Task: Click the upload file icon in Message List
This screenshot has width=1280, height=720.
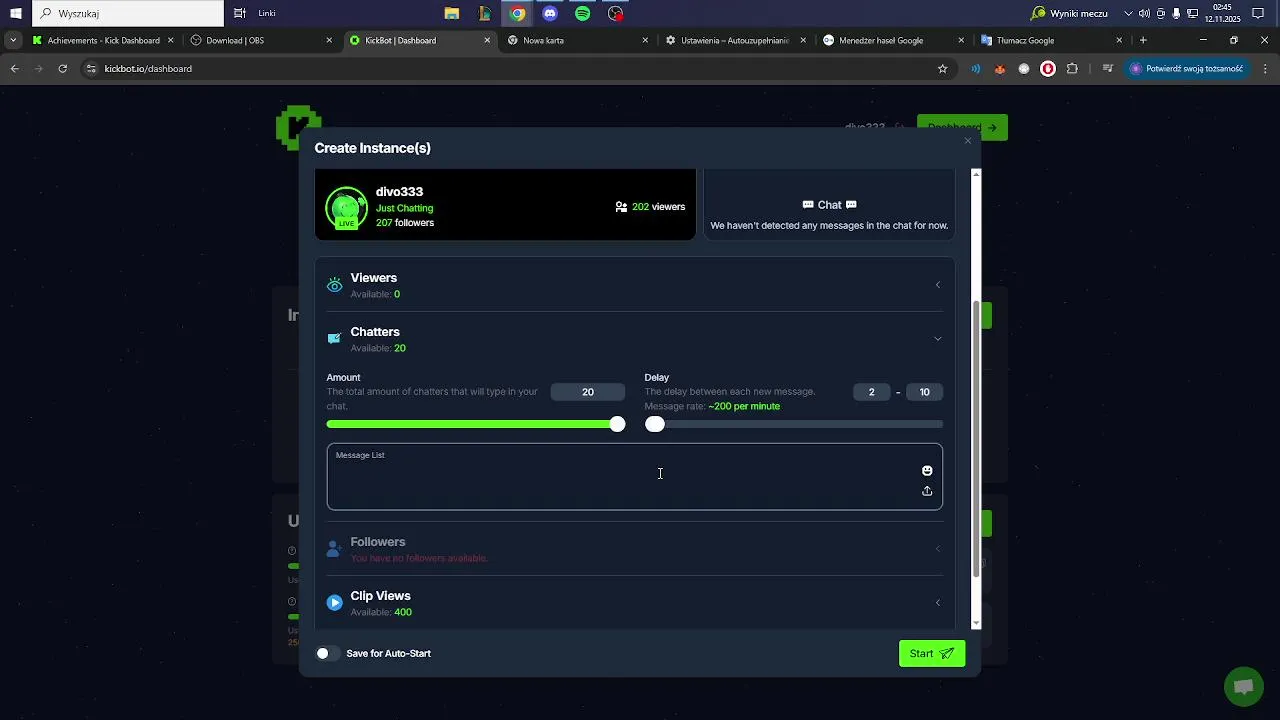Action: coord(927,491)
